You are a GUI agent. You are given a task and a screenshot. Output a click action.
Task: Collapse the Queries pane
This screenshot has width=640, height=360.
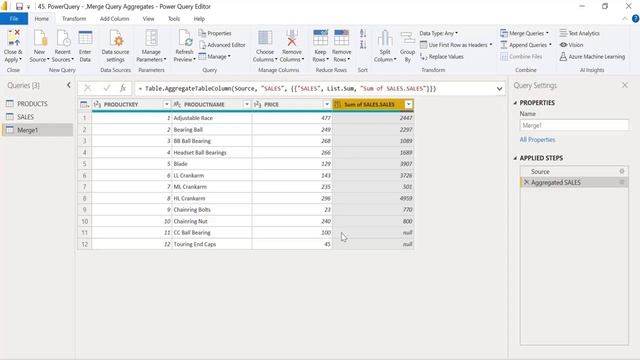click(69, 85)
